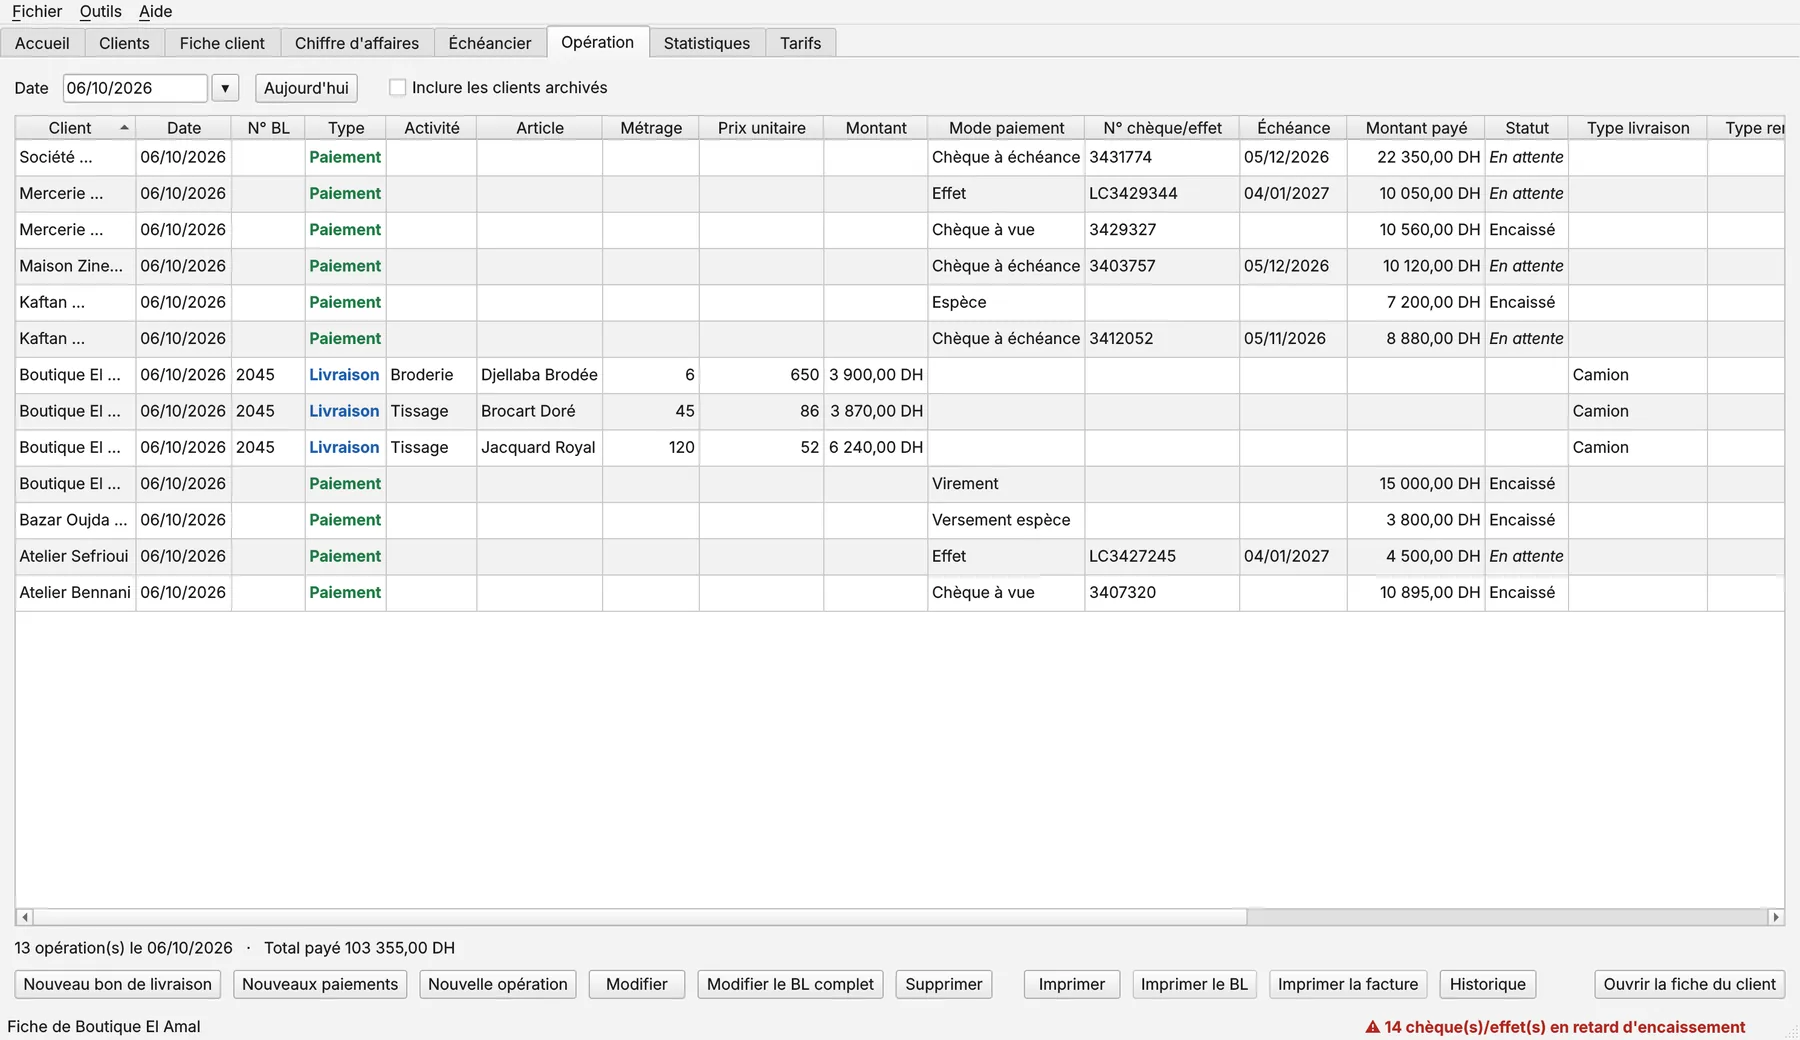Switch to the Statistiques tab
The image size is (1800, 1040).
coord(707,43)
